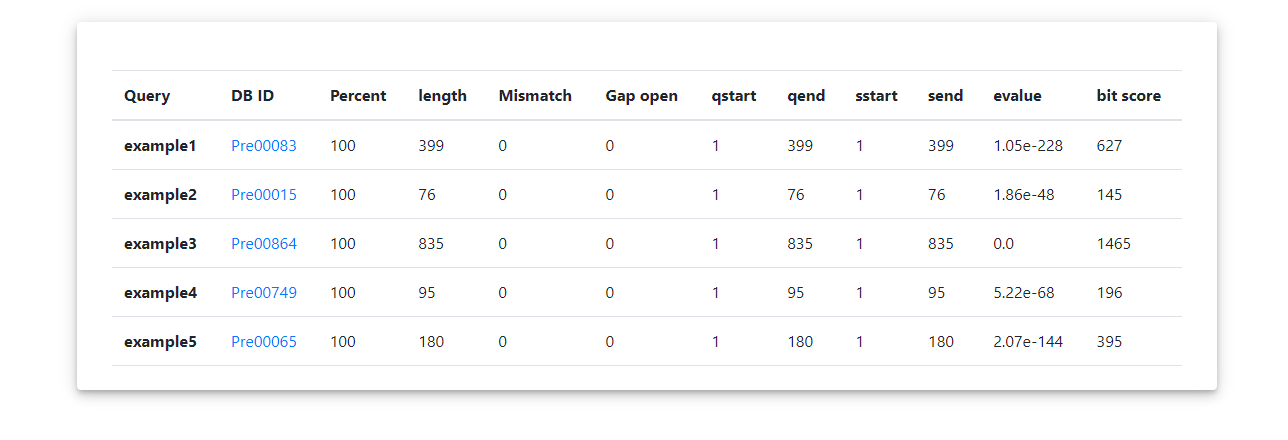Click the Query column header
The image size is (1288, 440).
(x=147, y=96)
